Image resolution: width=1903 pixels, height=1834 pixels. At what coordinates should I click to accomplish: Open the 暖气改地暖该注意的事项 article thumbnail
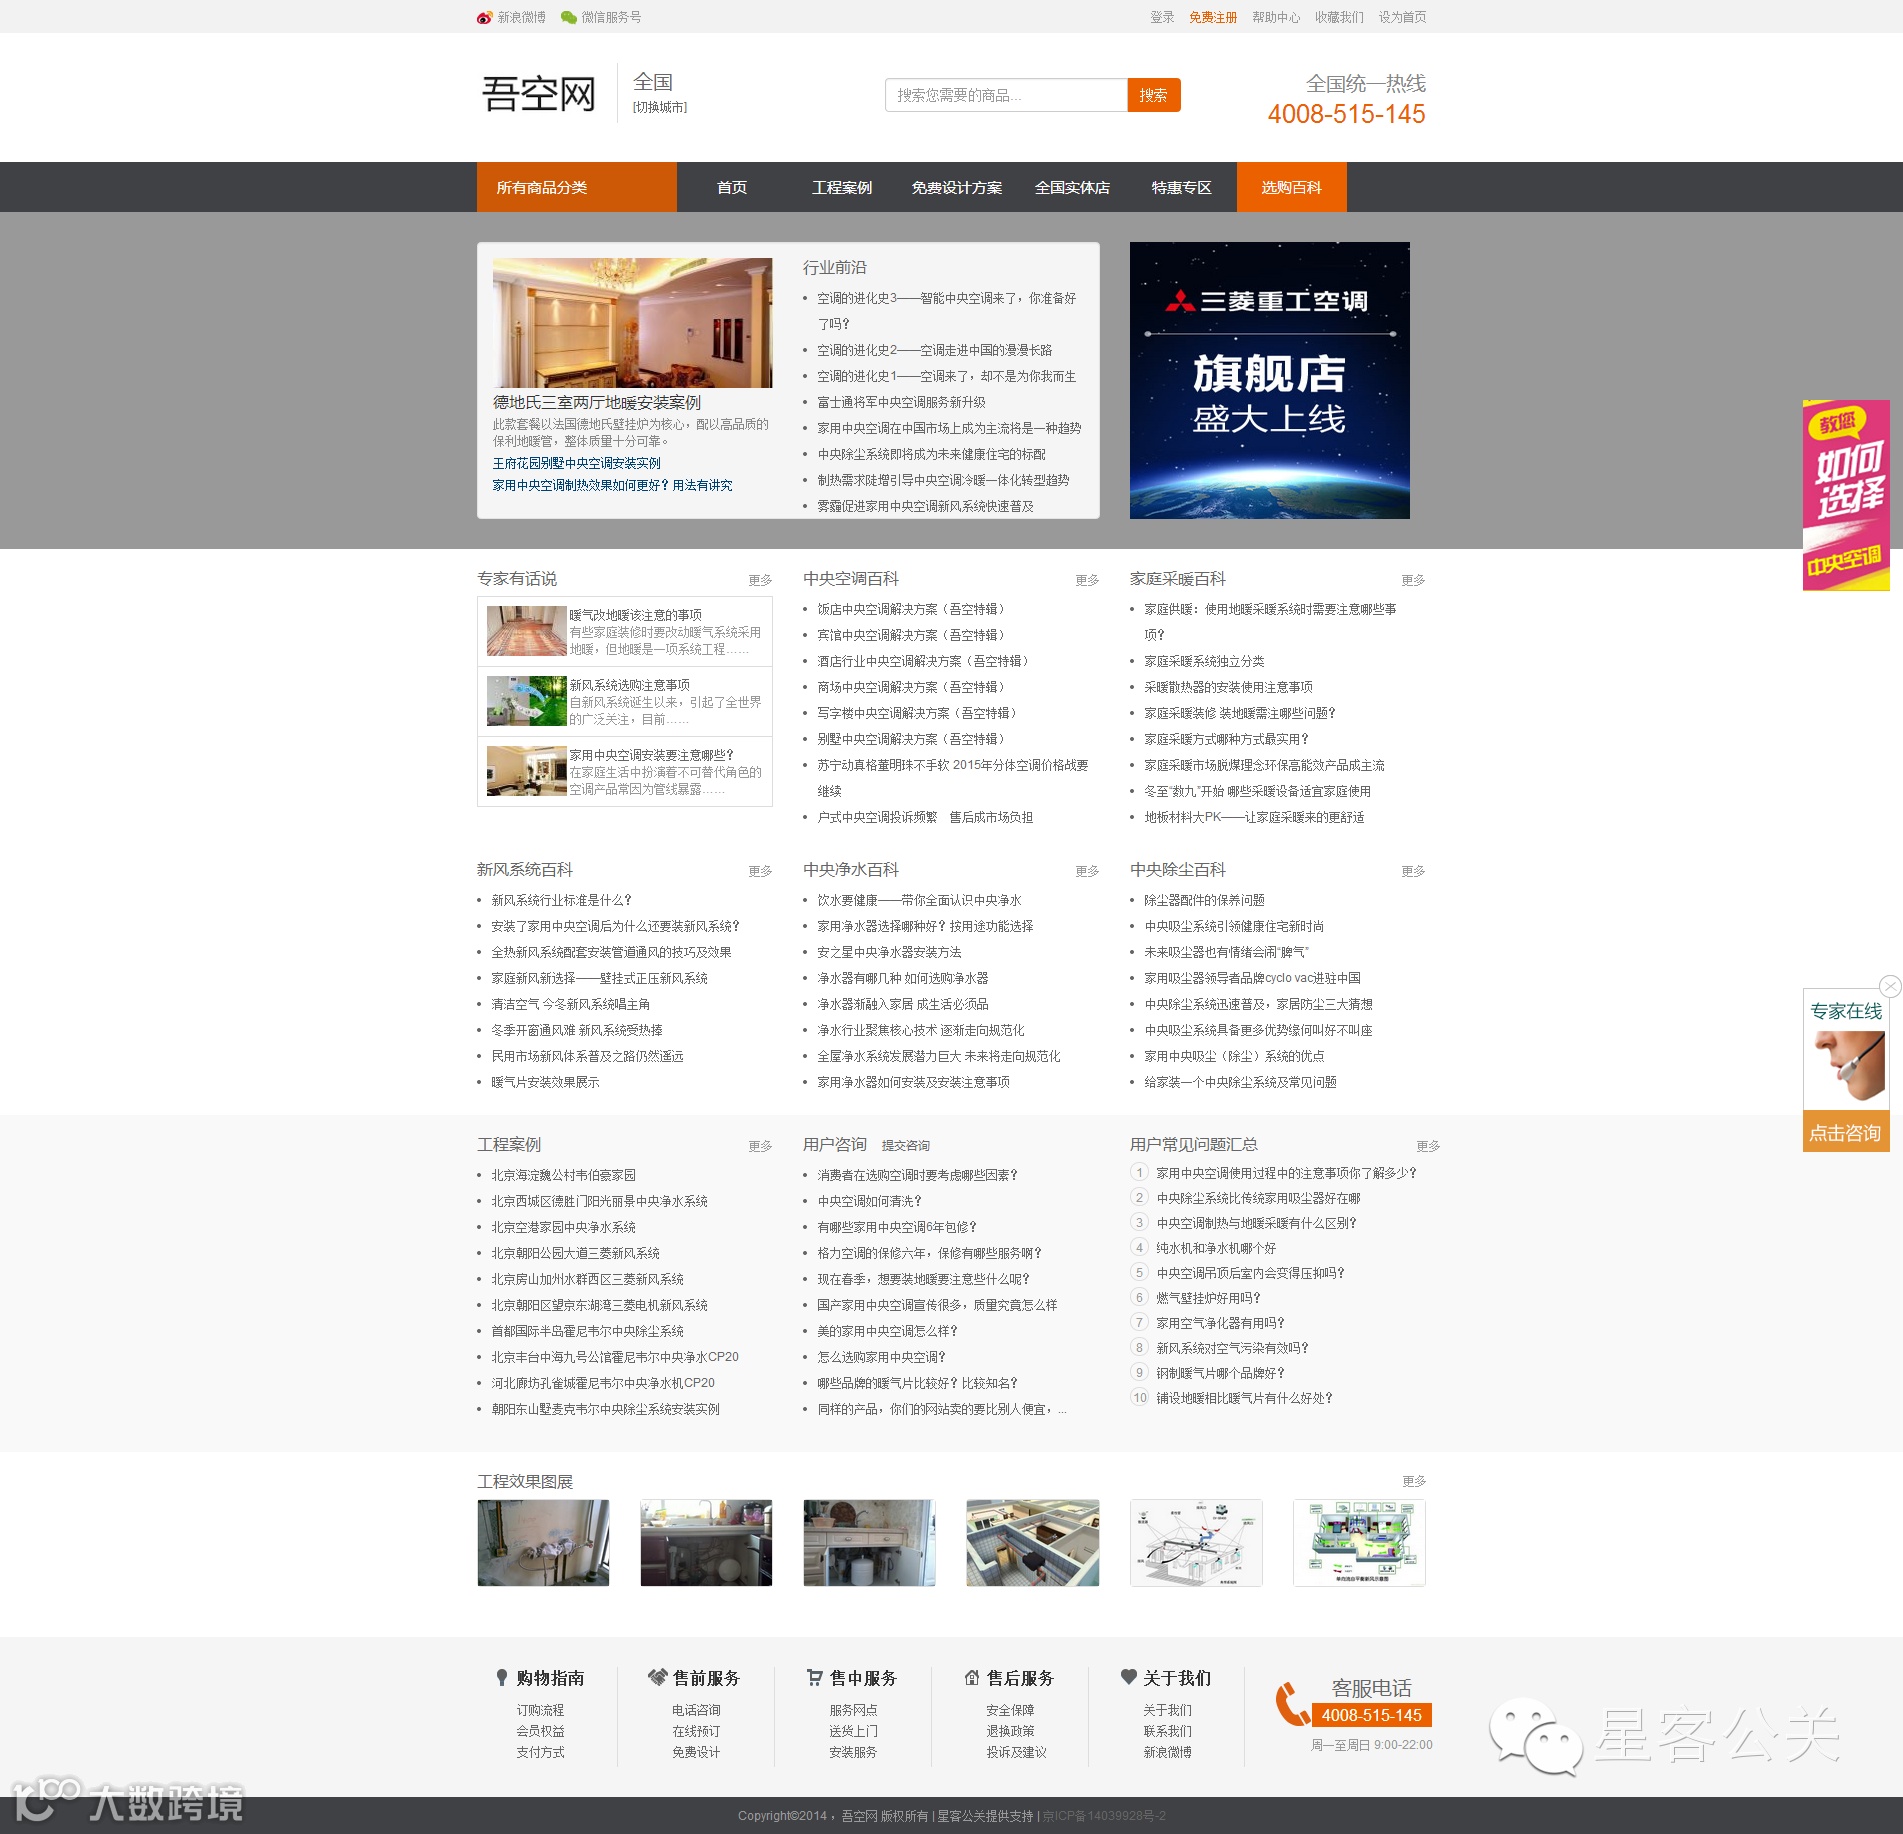click(x=527, y=631)
